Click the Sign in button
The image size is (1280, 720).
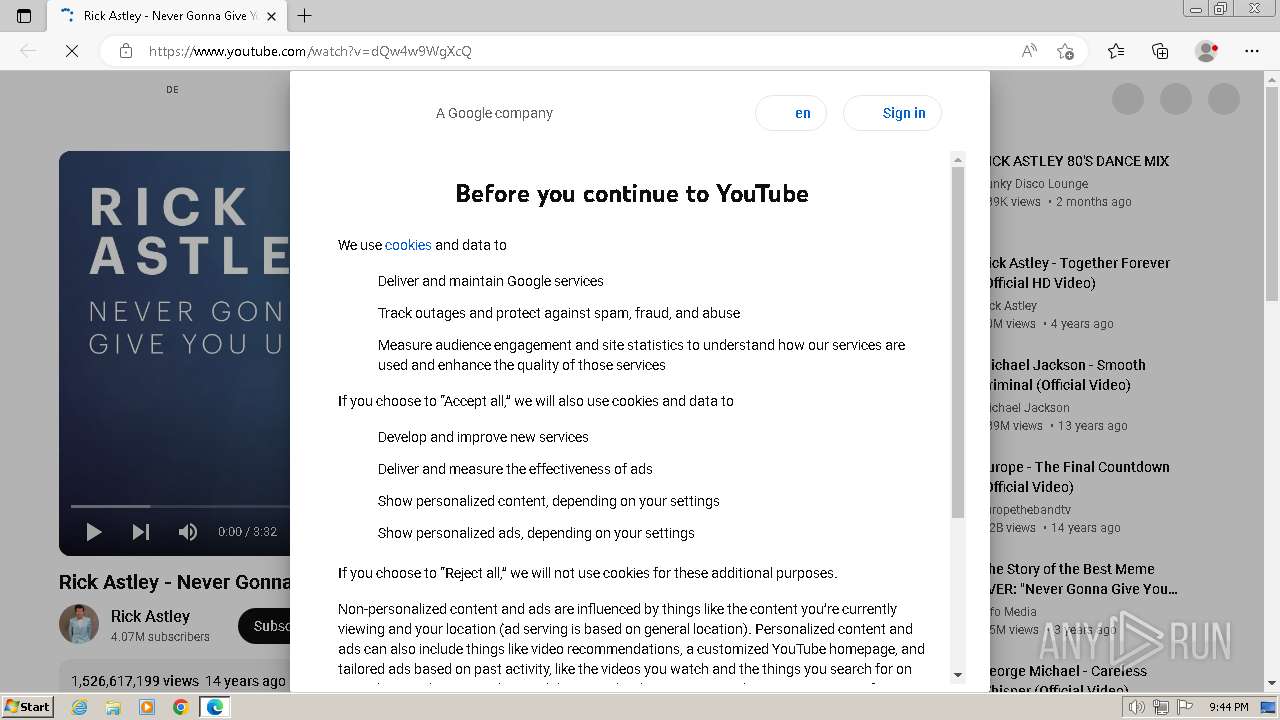click(x=892, y=113)
